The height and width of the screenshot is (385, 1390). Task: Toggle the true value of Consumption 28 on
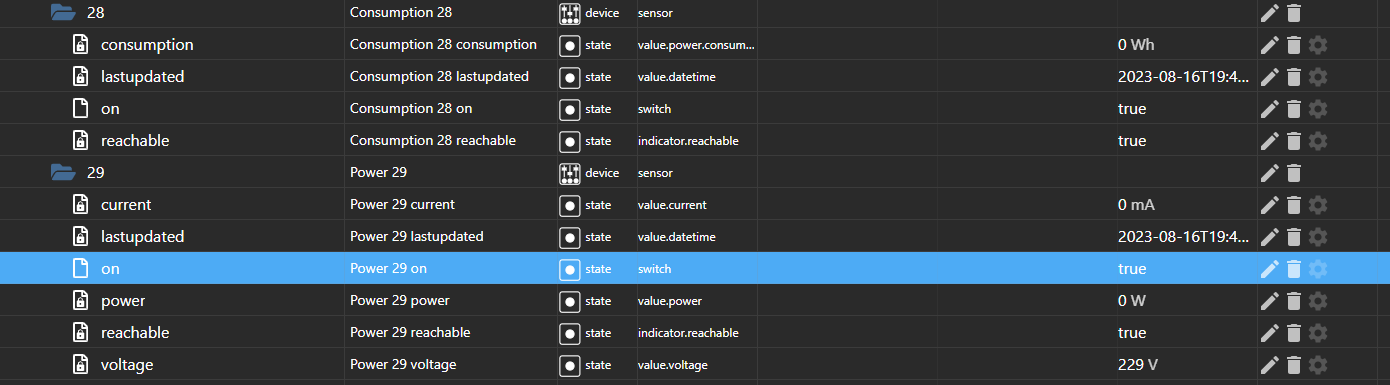coord(1132,109)
